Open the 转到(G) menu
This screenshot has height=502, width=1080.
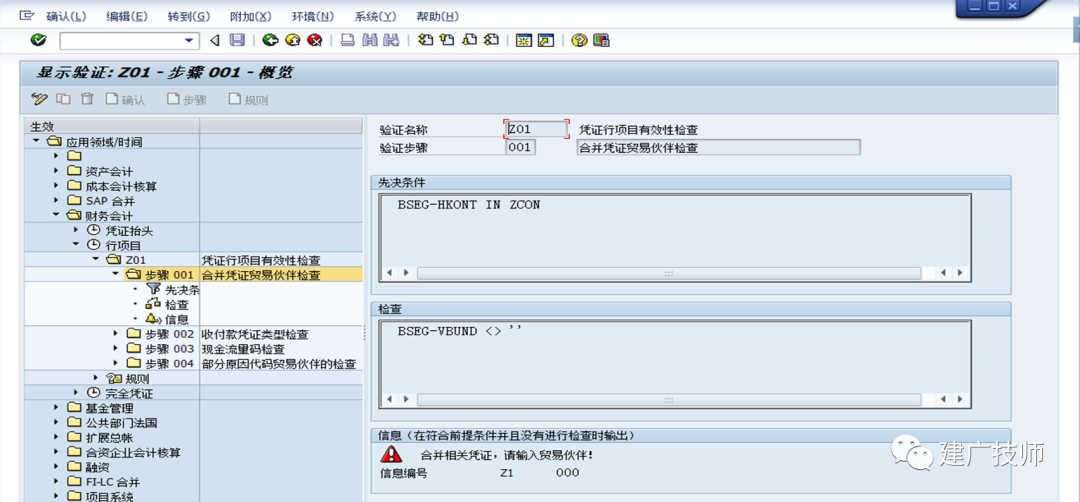click(189, 16)
